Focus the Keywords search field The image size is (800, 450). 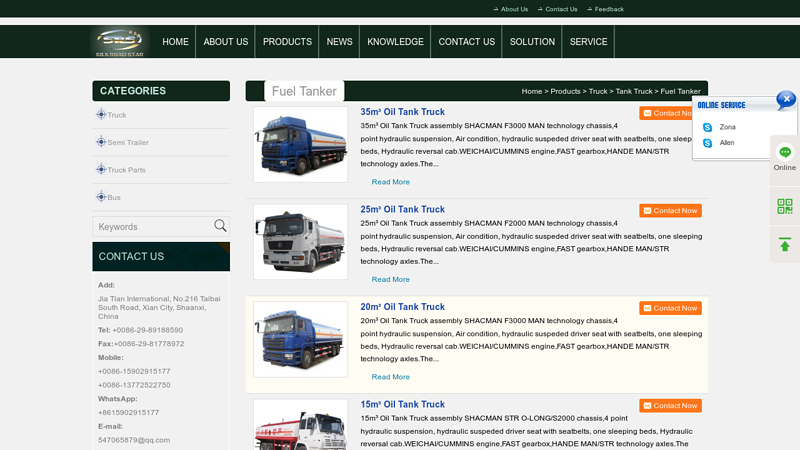(x=153, y=227)
